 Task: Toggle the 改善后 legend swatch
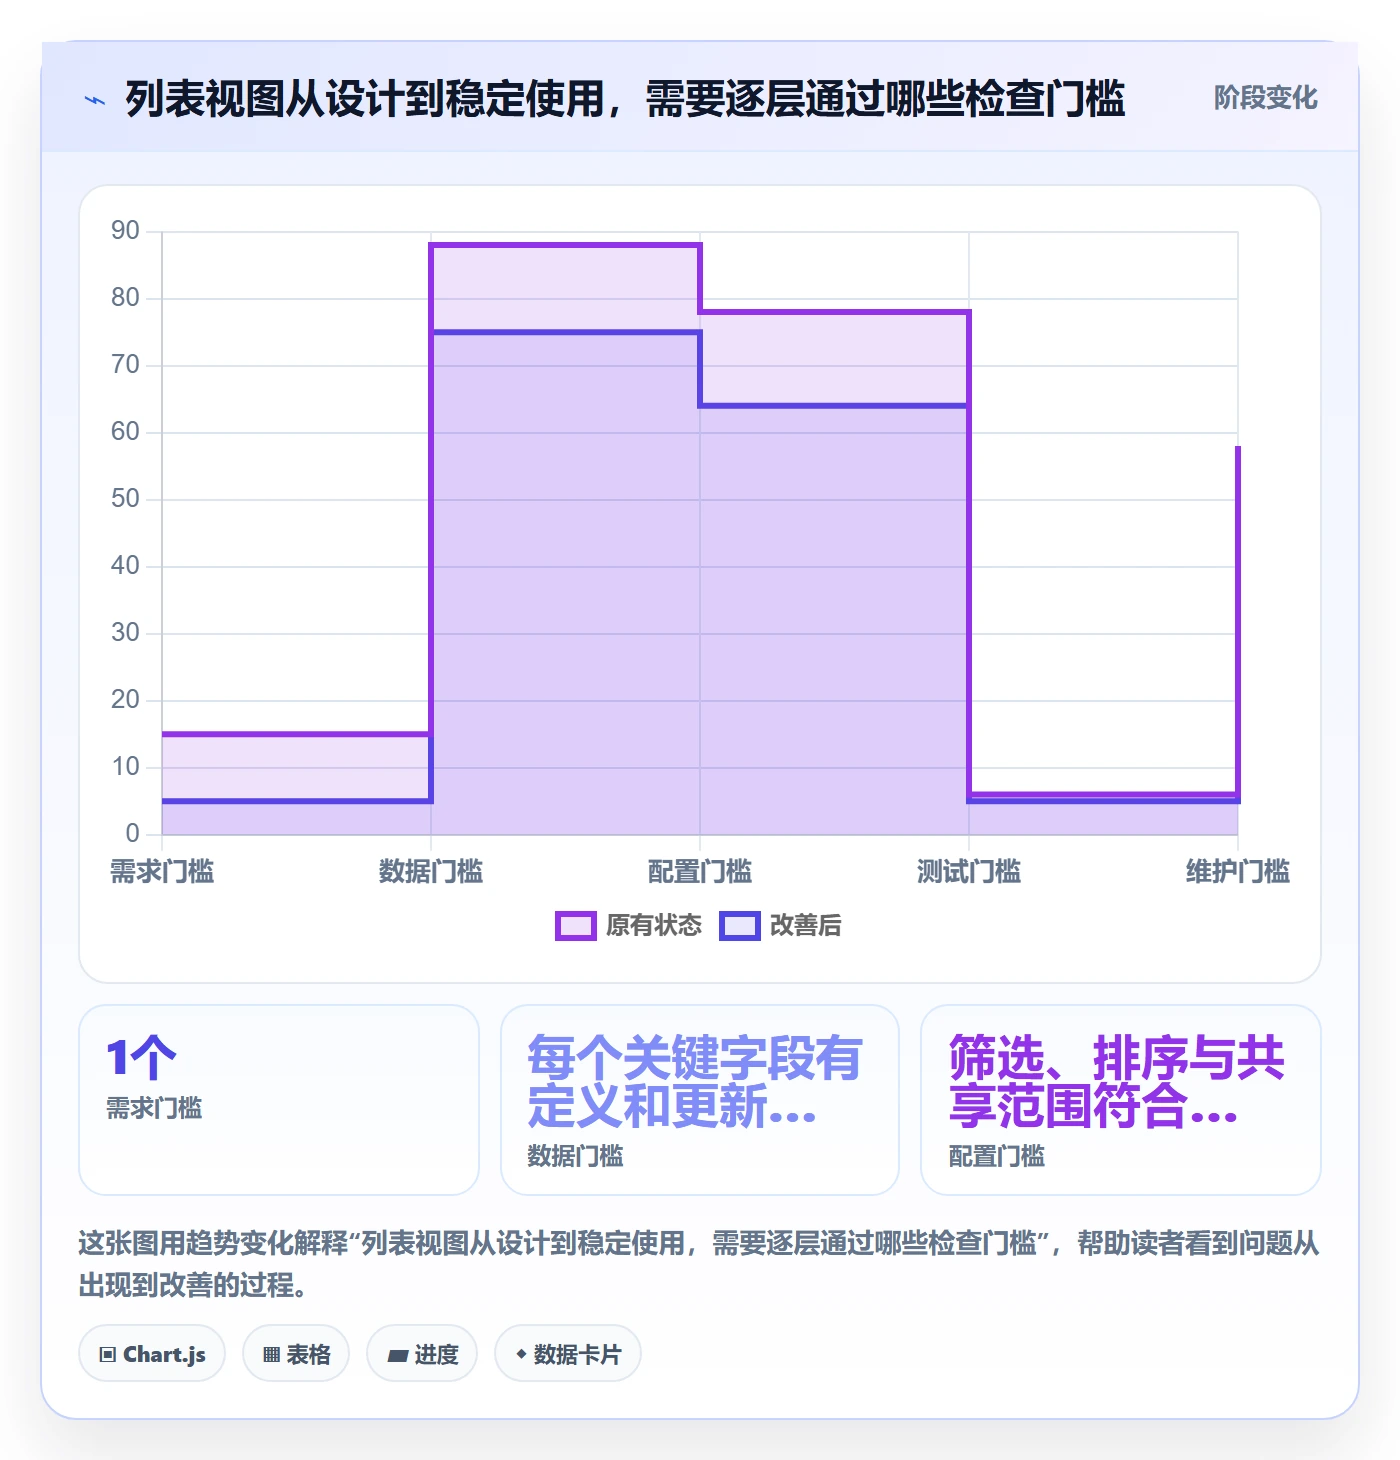(740, 926)
